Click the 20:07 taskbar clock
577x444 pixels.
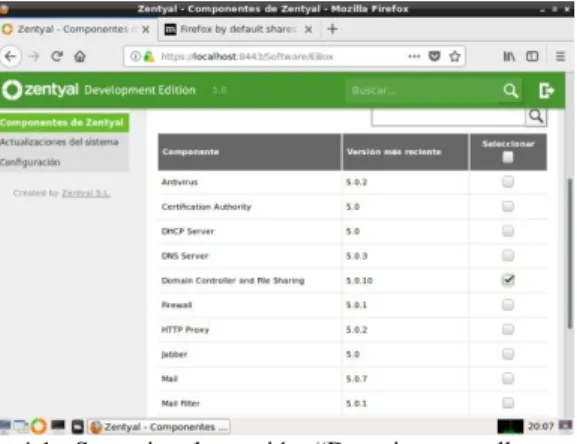click(x=541, y=426)
